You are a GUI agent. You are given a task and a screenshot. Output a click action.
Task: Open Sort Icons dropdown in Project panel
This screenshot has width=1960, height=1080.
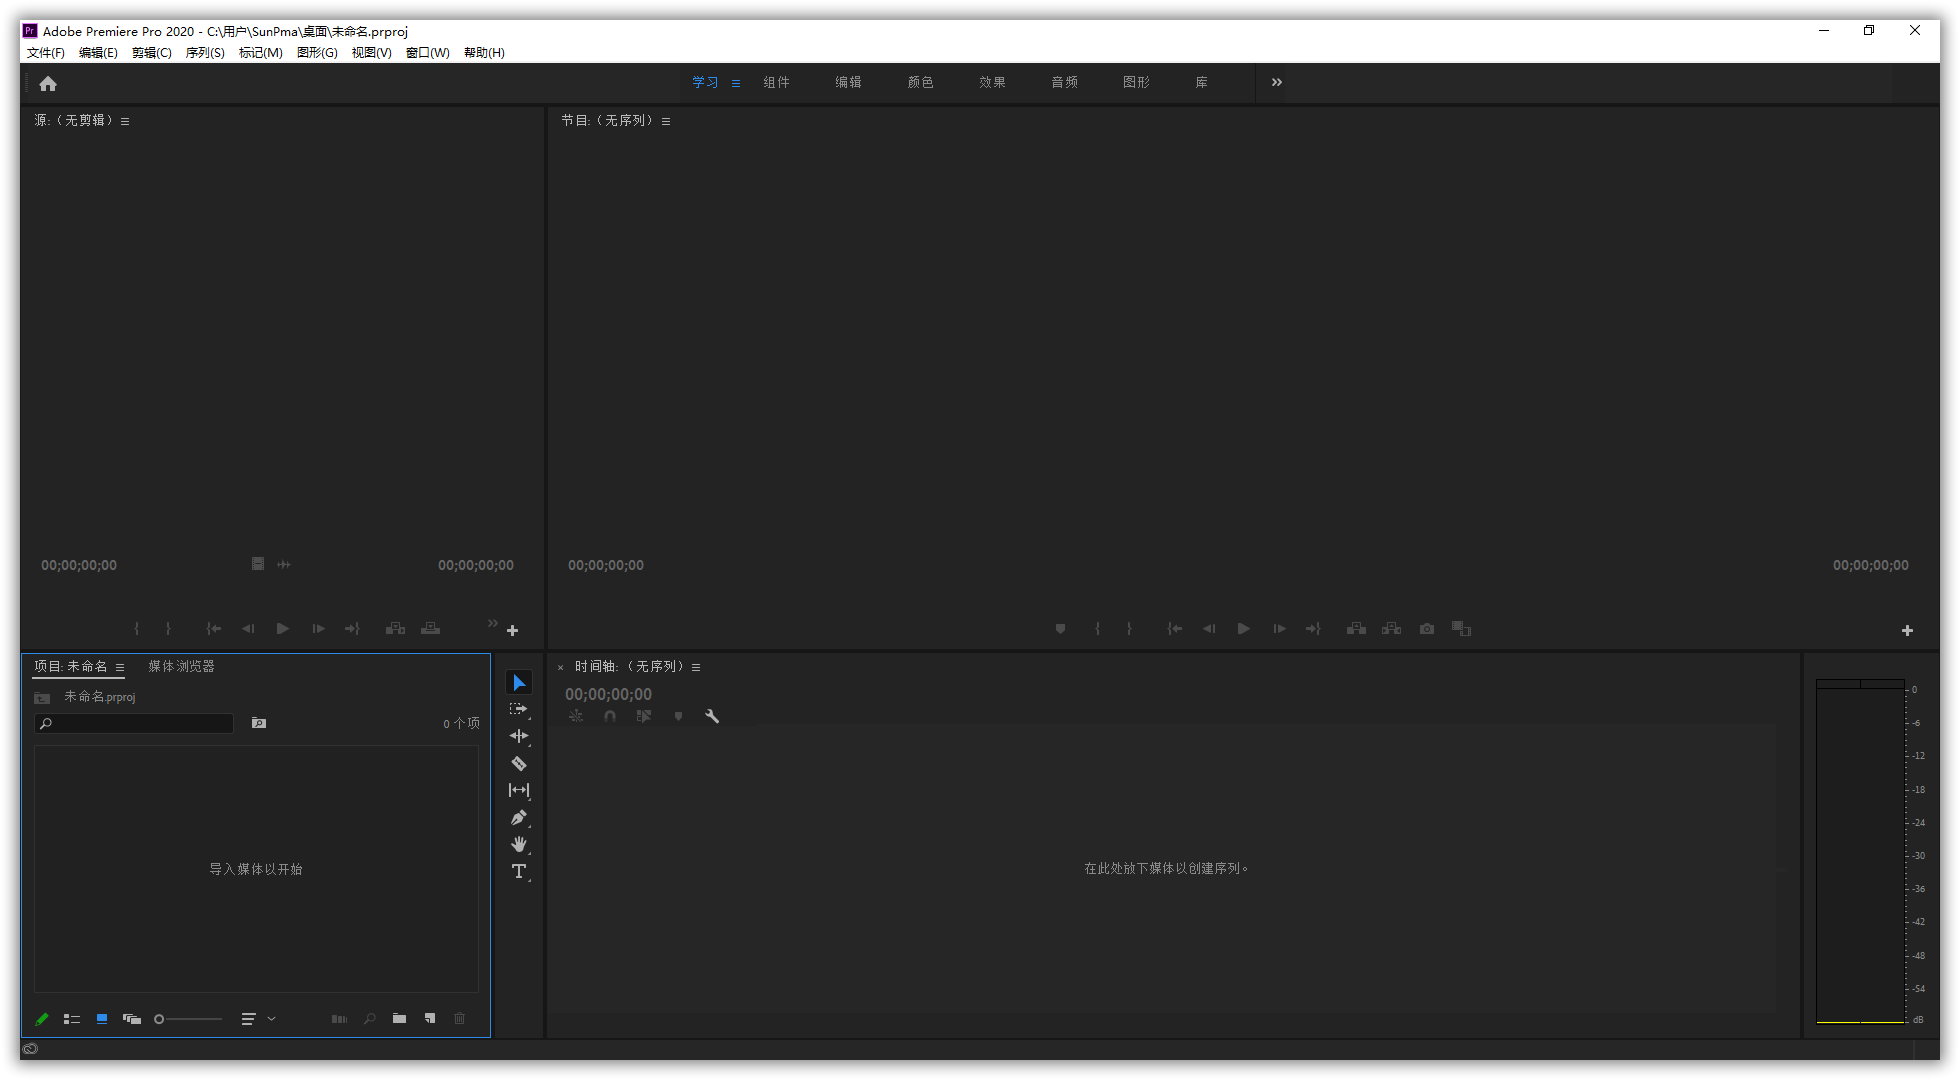point(258,1019)
